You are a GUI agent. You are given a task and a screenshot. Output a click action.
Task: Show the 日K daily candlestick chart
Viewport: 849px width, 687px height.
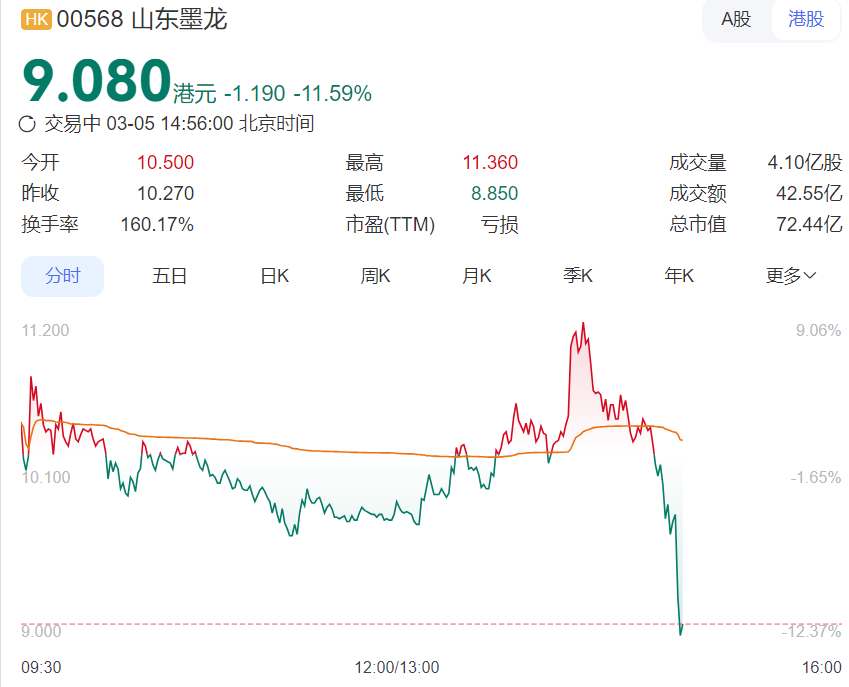274,276
